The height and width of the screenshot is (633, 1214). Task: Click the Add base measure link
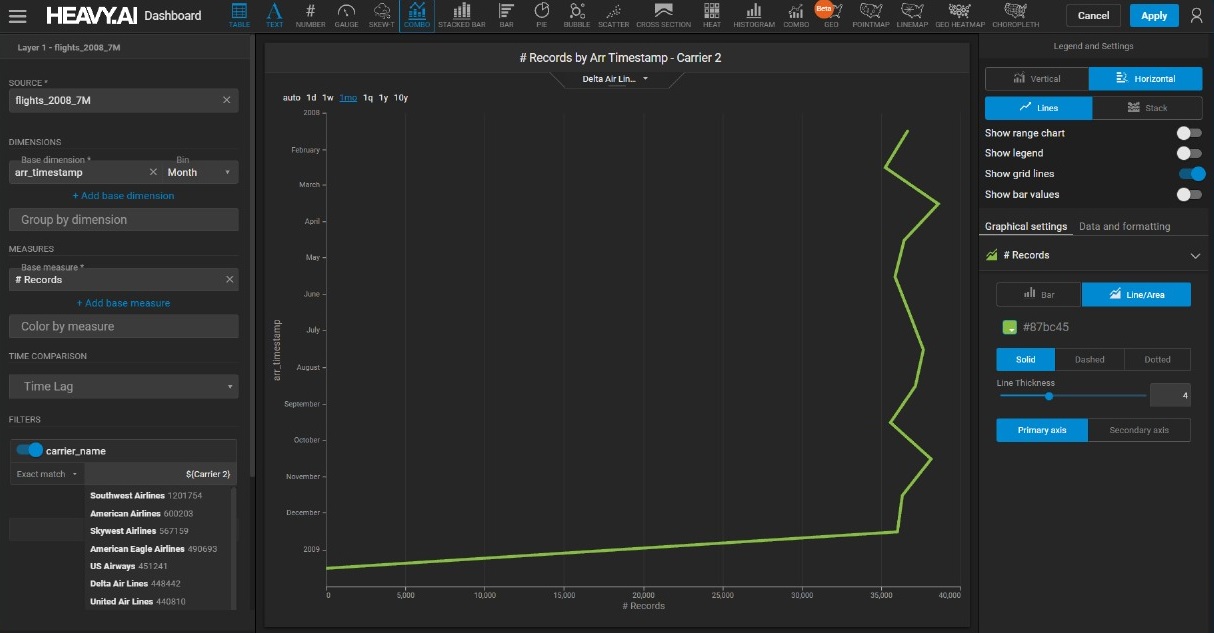[124, 303]
